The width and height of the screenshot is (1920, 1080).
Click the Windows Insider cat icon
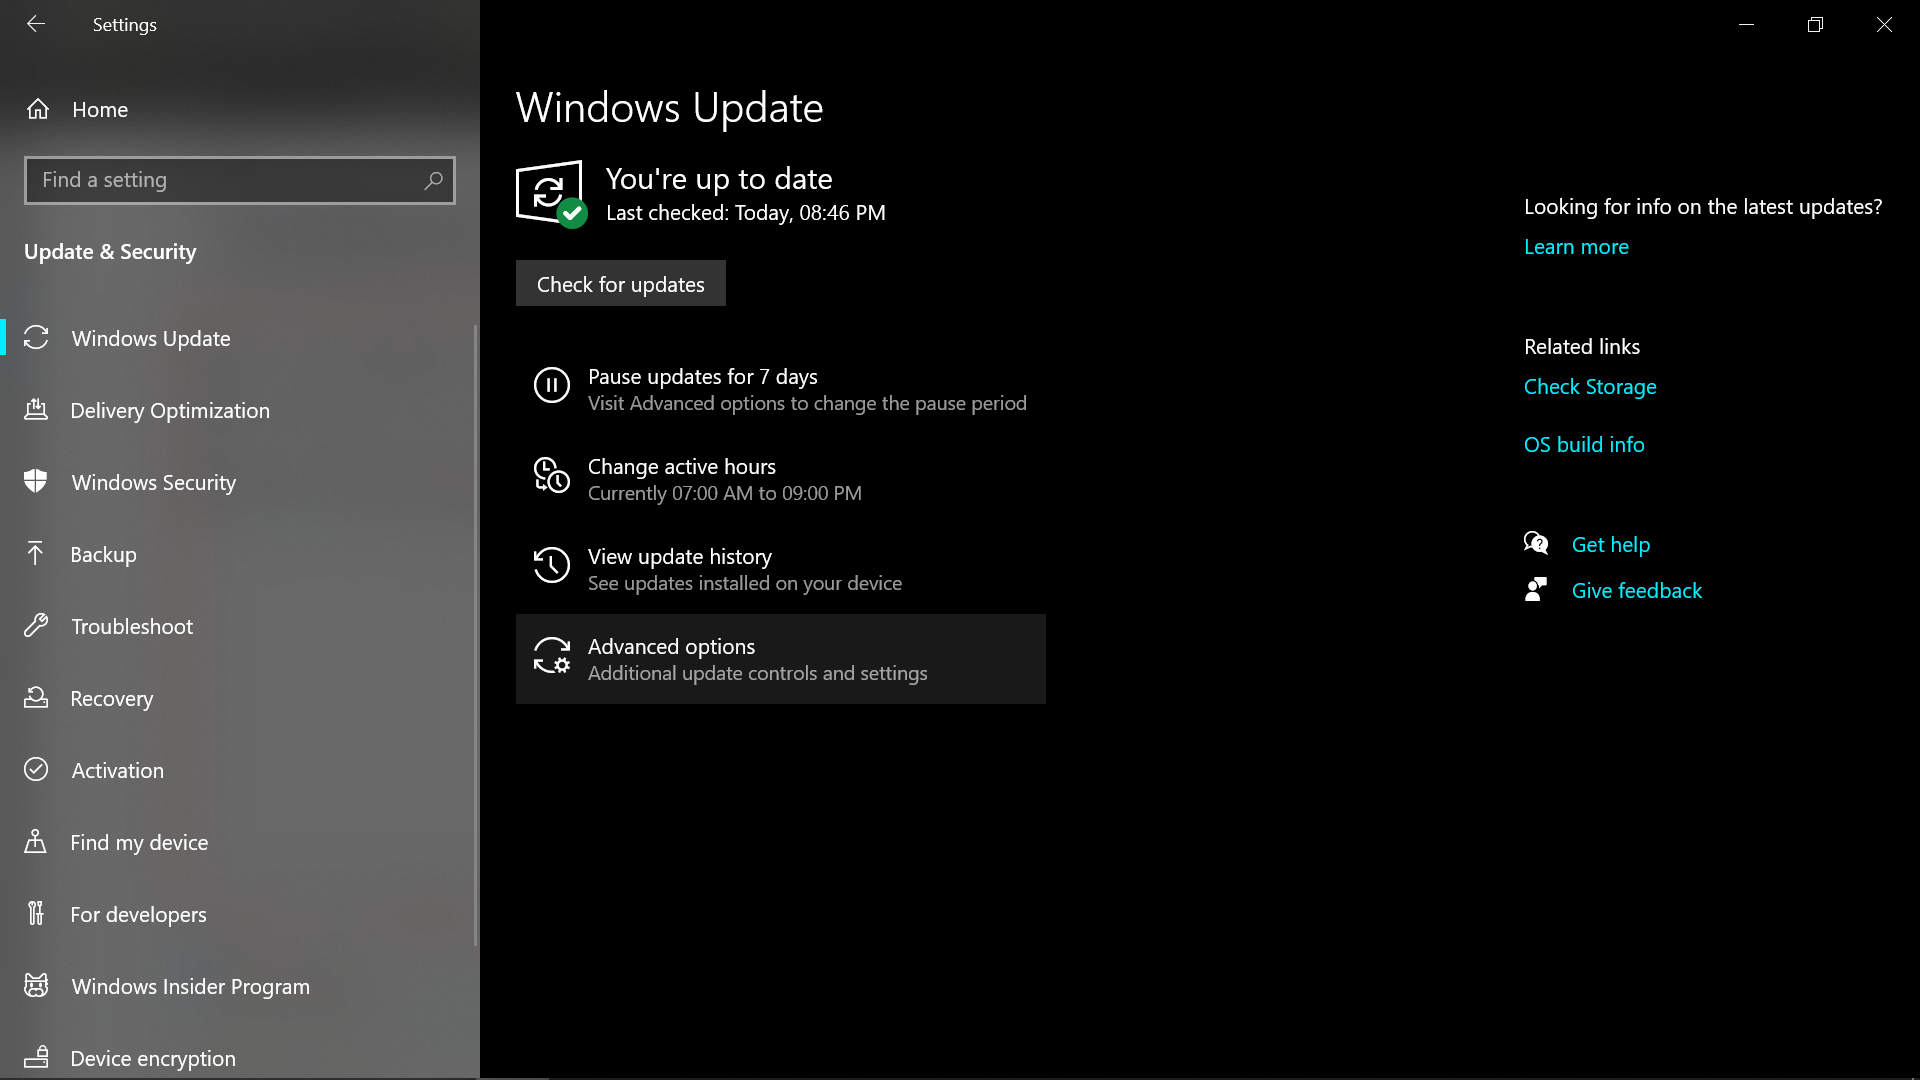pyautogui.click(x=36, y=986)
